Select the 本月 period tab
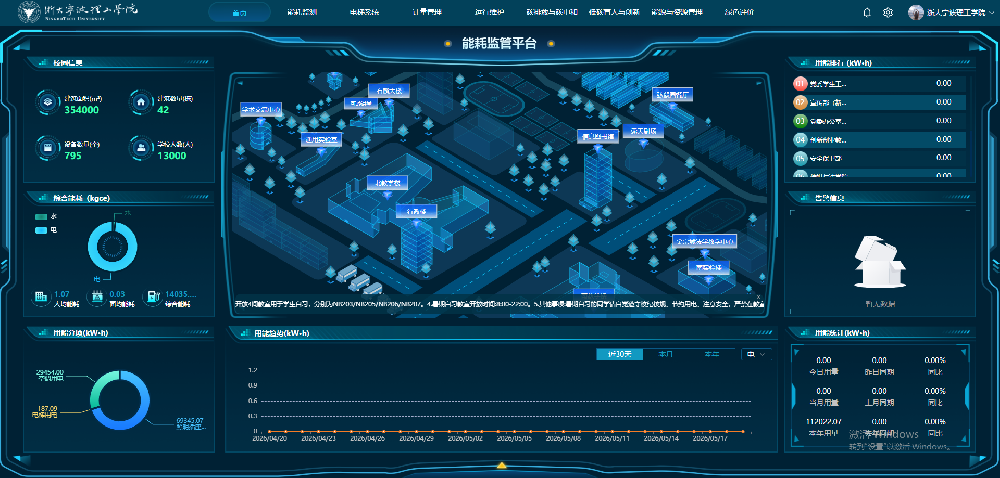 tap(666, 354)
